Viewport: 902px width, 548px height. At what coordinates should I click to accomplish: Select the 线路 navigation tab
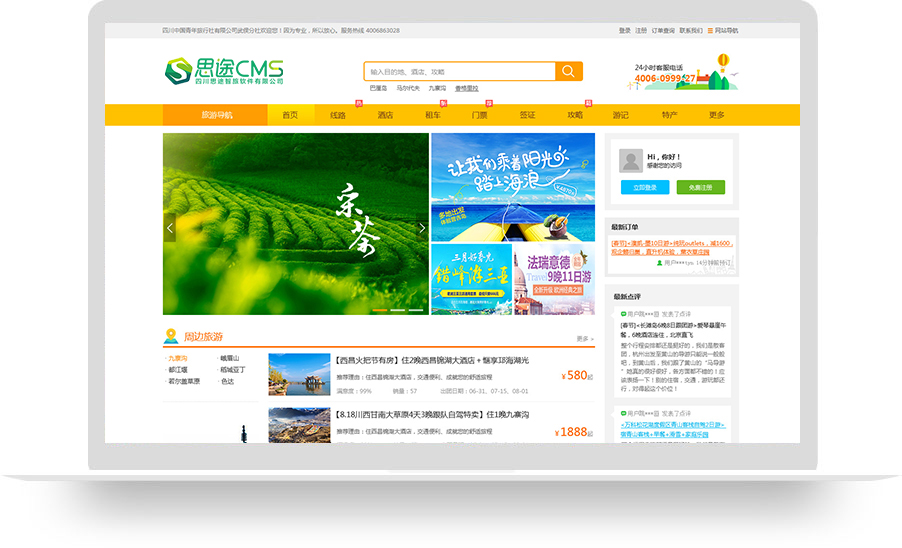point(338,115)
